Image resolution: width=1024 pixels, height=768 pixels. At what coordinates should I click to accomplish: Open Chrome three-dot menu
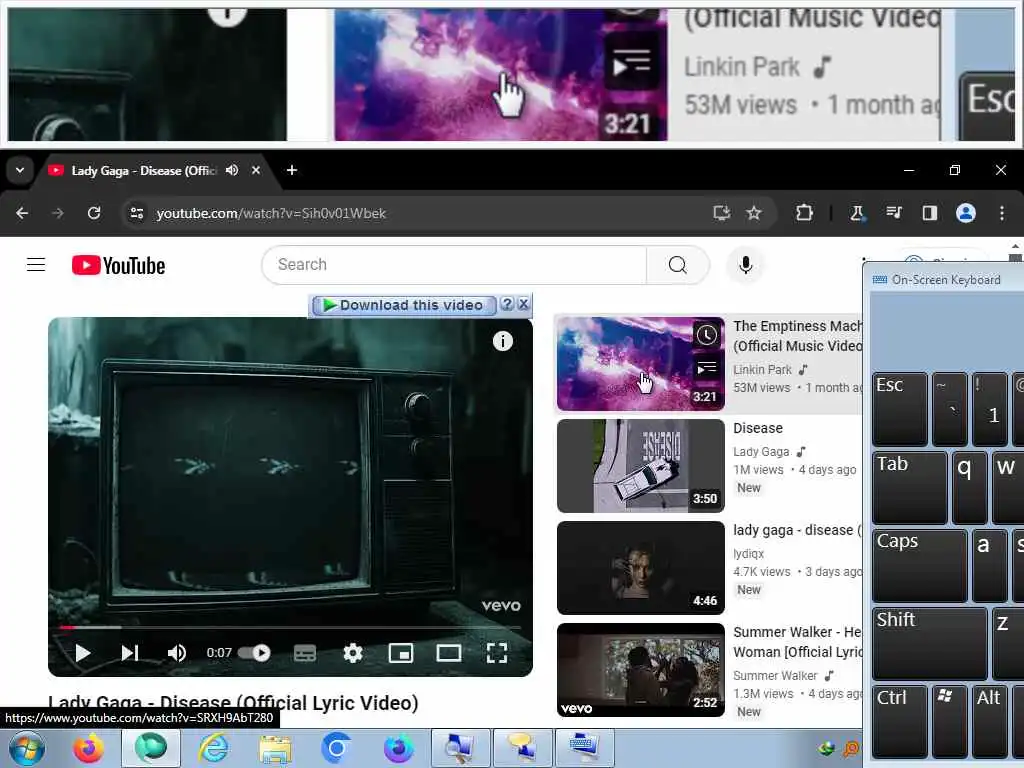tap(1002, 213)
